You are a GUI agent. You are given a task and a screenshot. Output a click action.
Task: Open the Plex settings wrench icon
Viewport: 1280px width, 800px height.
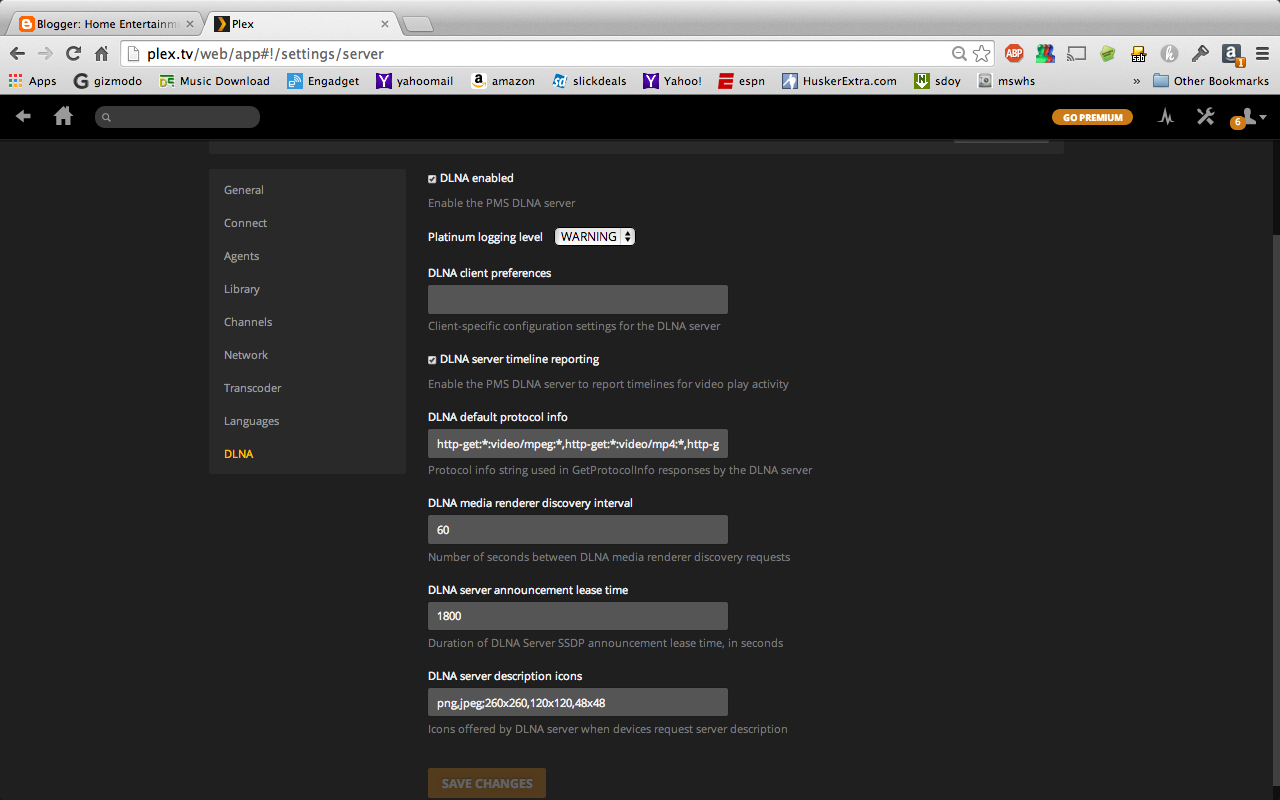(x=1205, y=116)
